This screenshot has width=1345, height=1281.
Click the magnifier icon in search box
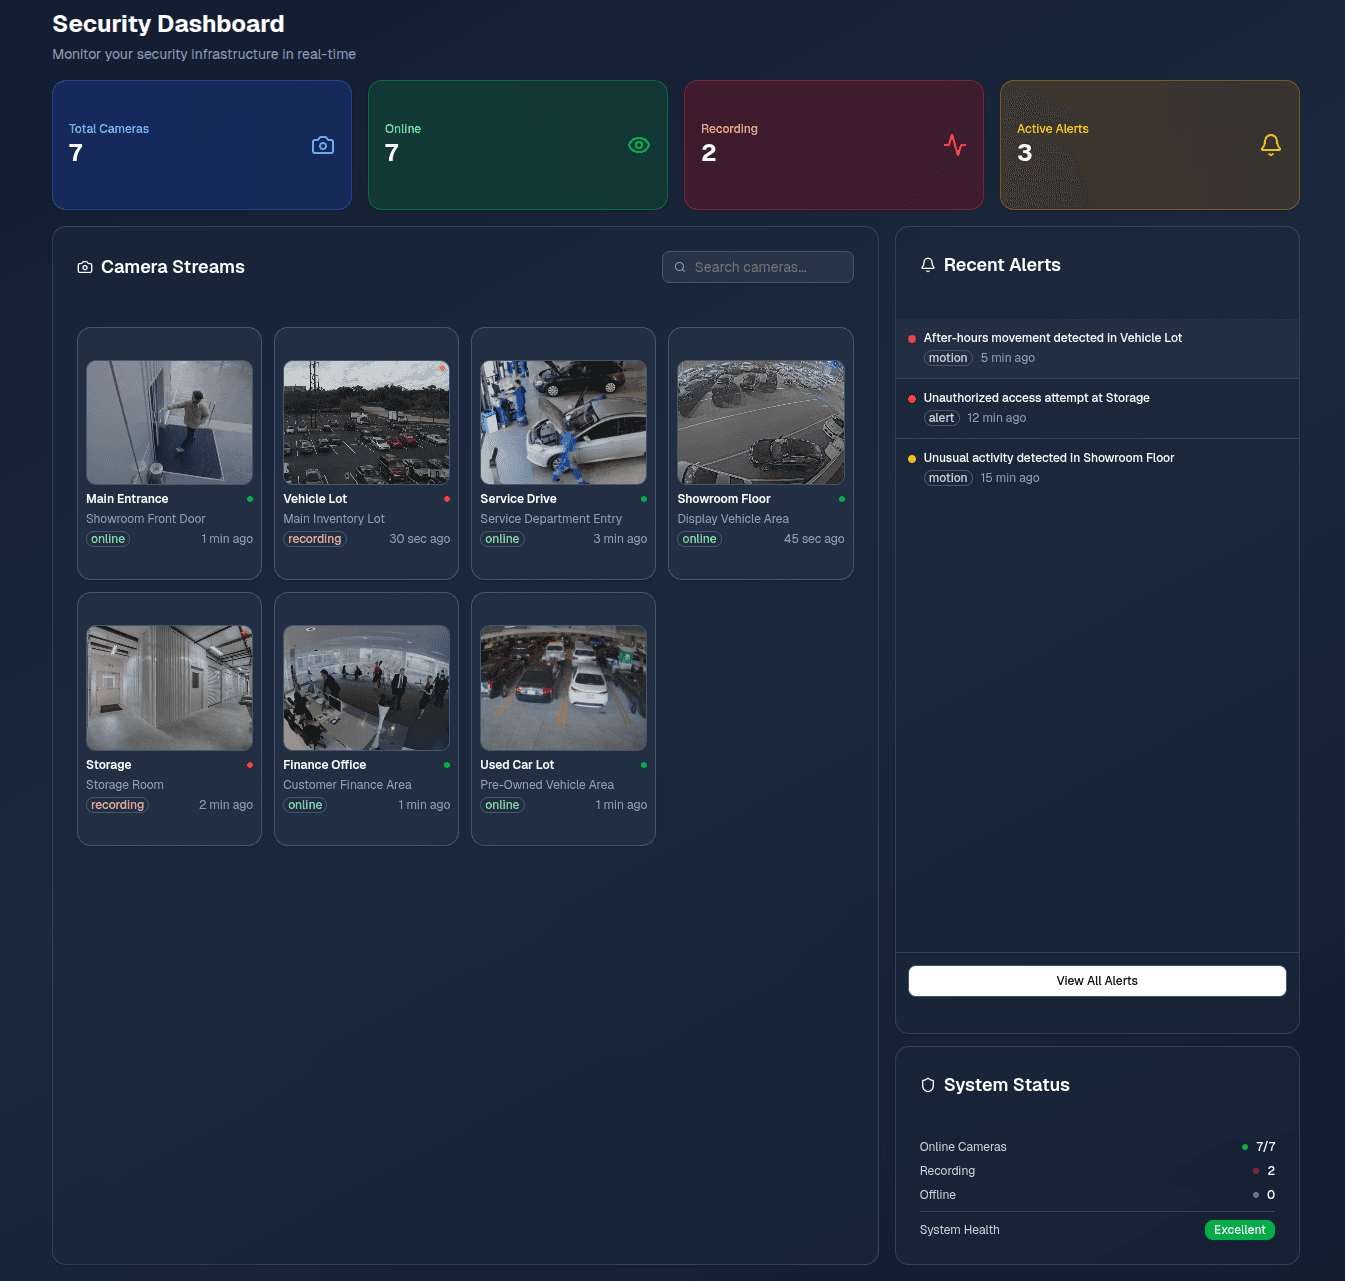(680, 267)
